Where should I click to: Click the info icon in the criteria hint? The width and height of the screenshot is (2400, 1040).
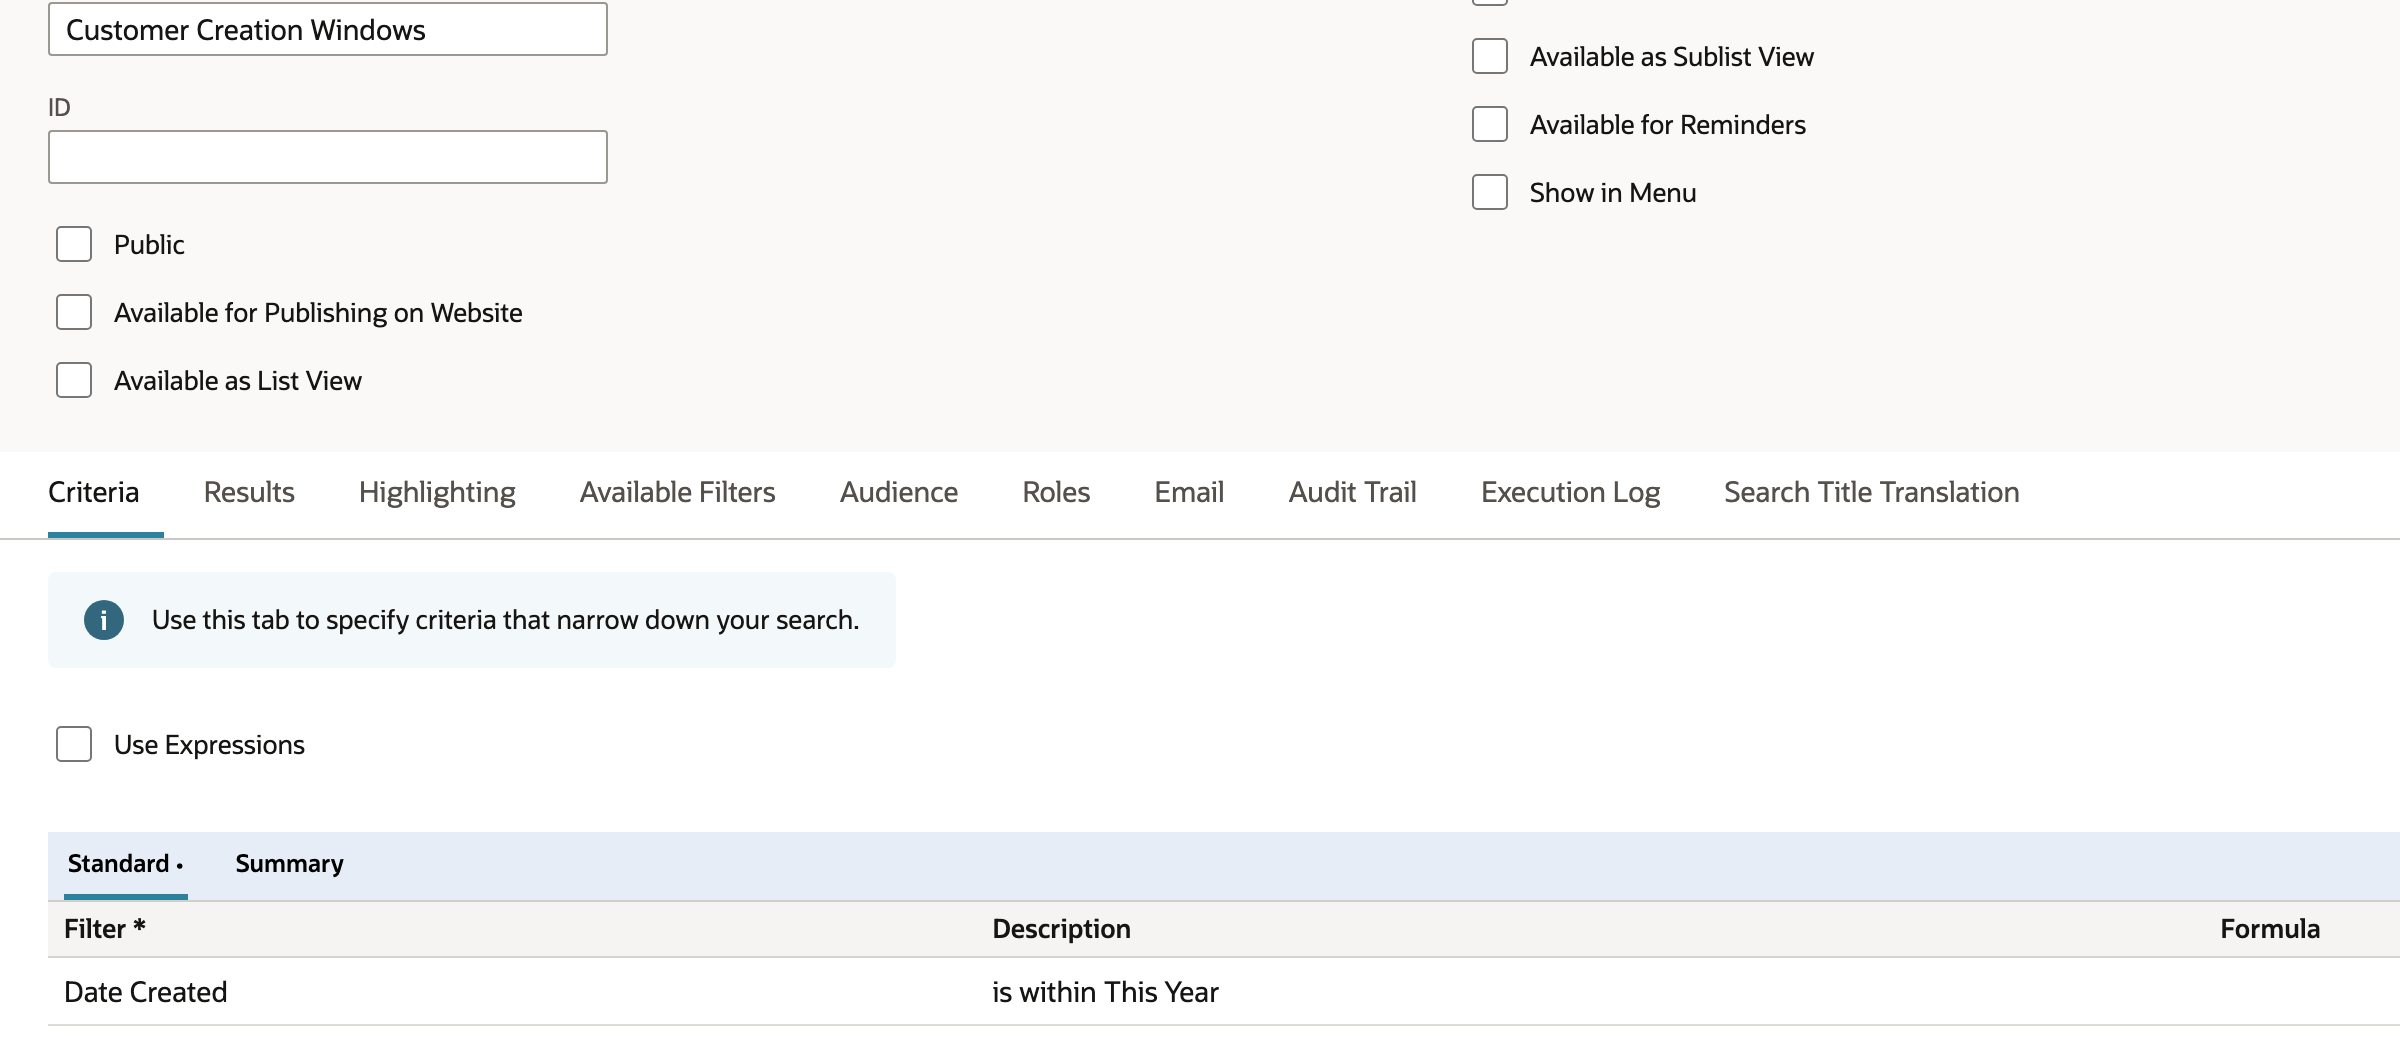(x=104, y=620)
